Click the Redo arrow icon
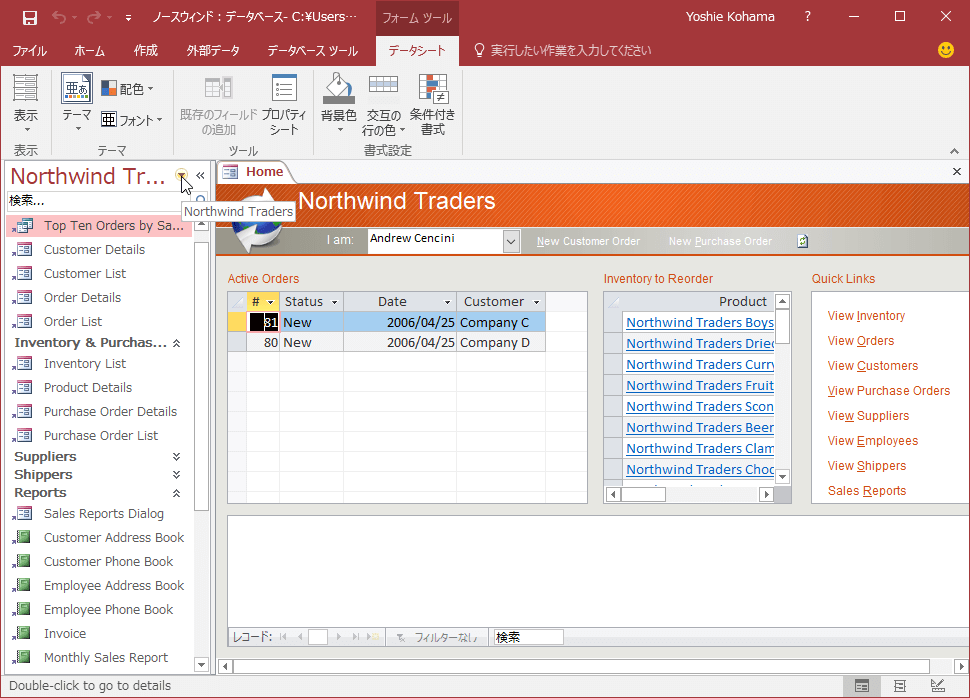Image resolution: width=970 pixels, height=698 pixels. (93, 17)
